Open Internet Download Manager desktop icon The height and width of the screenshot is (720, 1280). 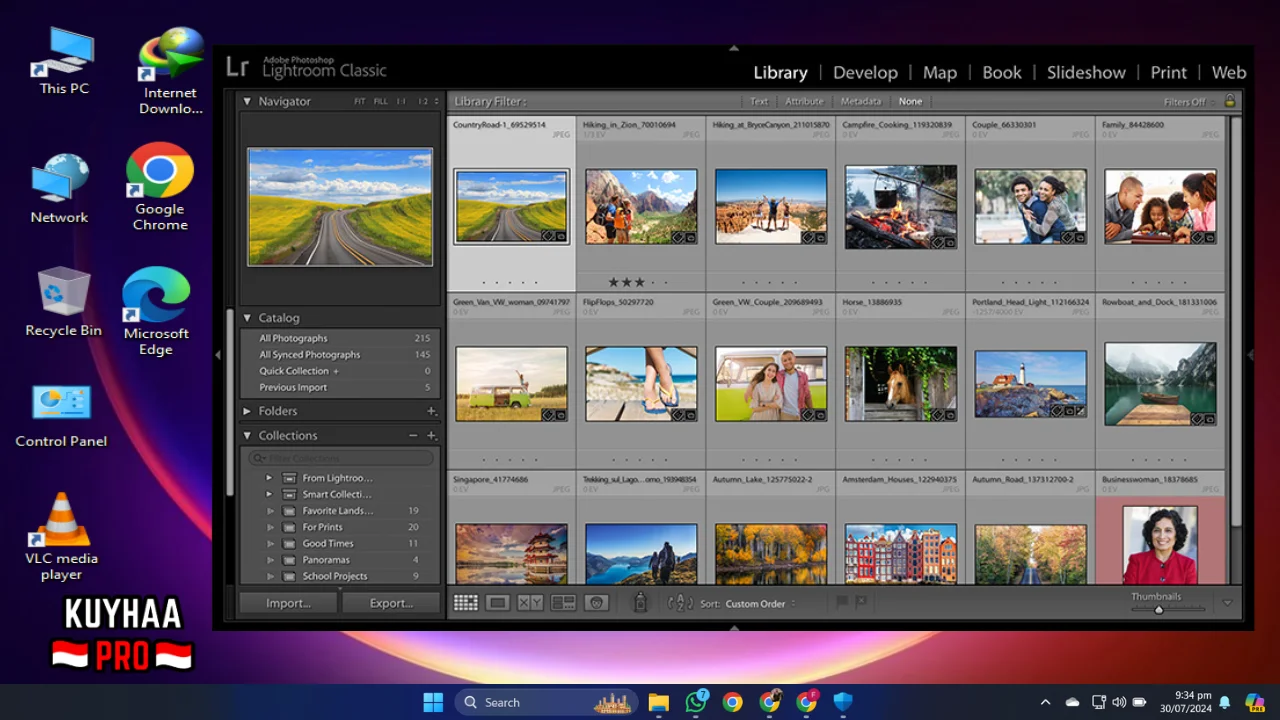click(170, 71)
